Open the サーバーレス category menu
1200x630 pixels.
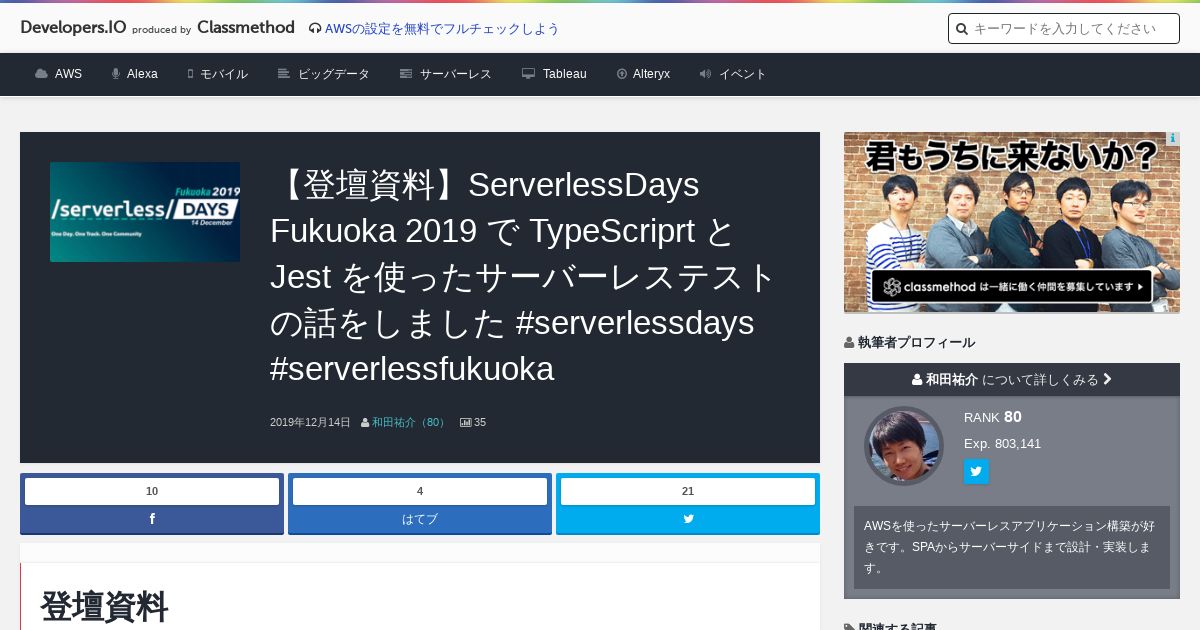[456, 74]
